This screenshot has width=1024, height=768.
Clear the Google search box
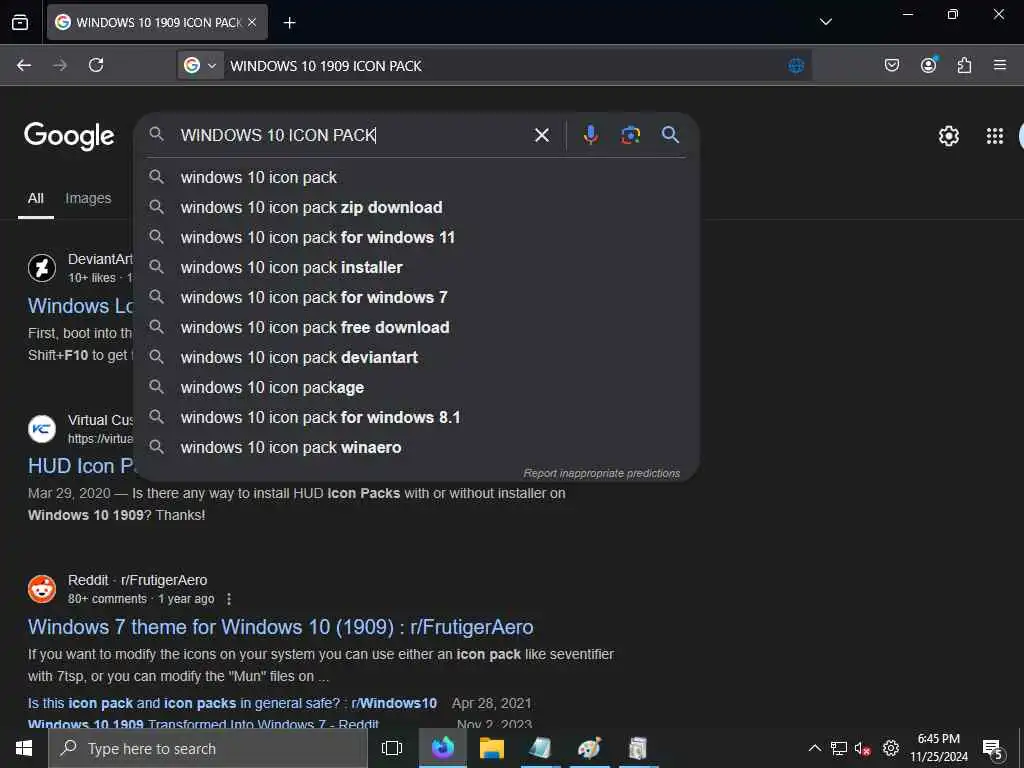pyautogui.click(x=541, y=135)
